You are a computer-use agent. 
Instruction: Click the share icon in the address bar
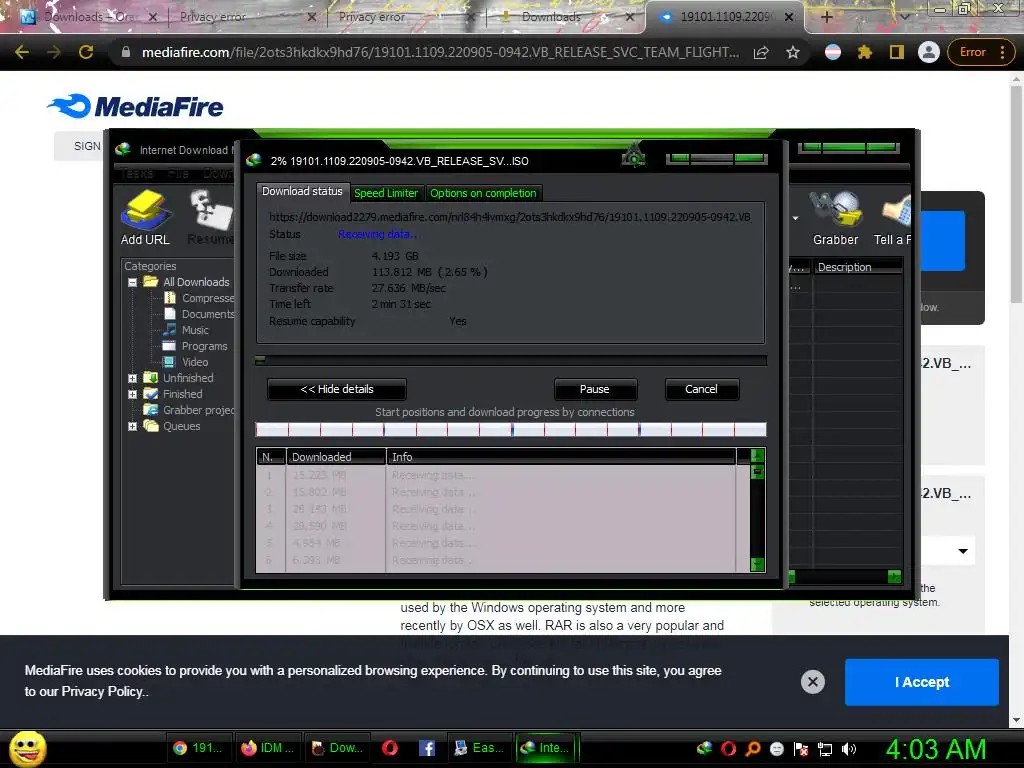tap(761, 52)
